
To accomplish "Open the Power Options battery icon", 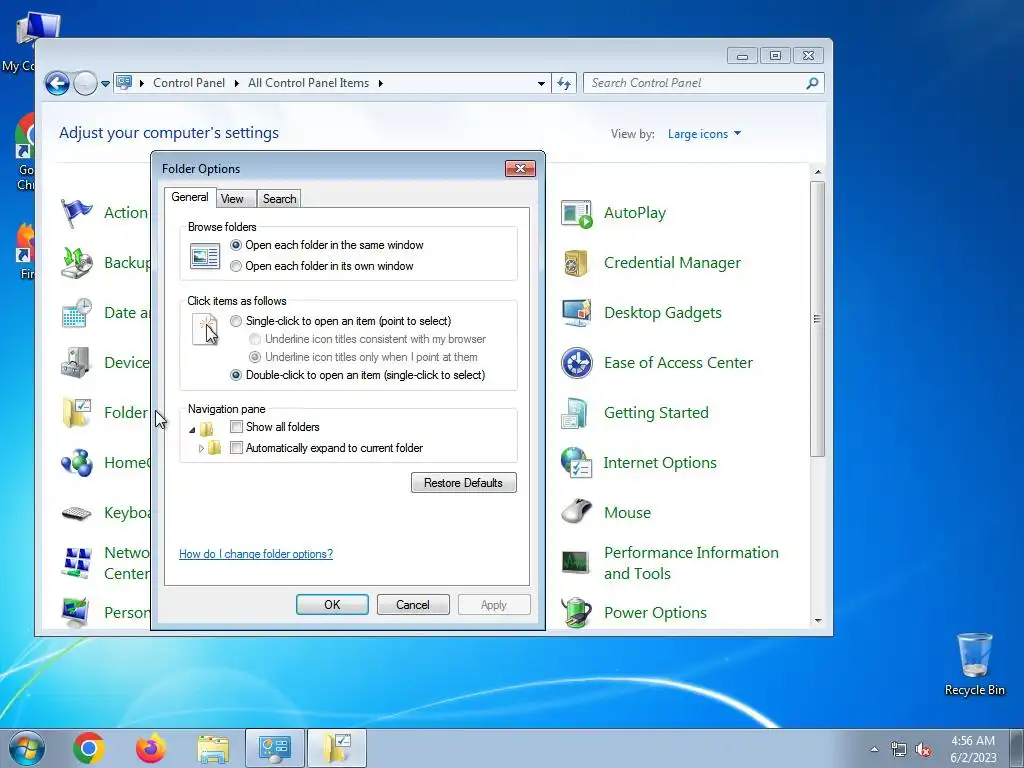I will [577, 613].
